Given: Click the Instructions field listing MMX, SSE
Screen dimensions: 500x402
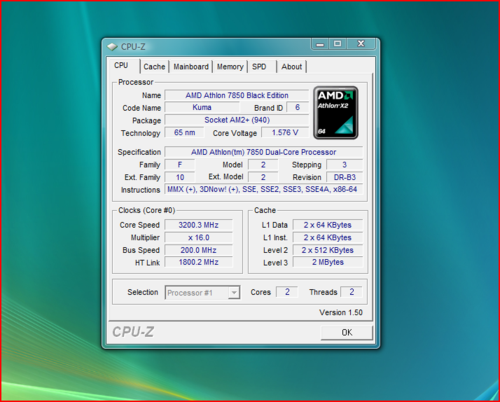Looking at the screenshot, I should click(264, 190).
